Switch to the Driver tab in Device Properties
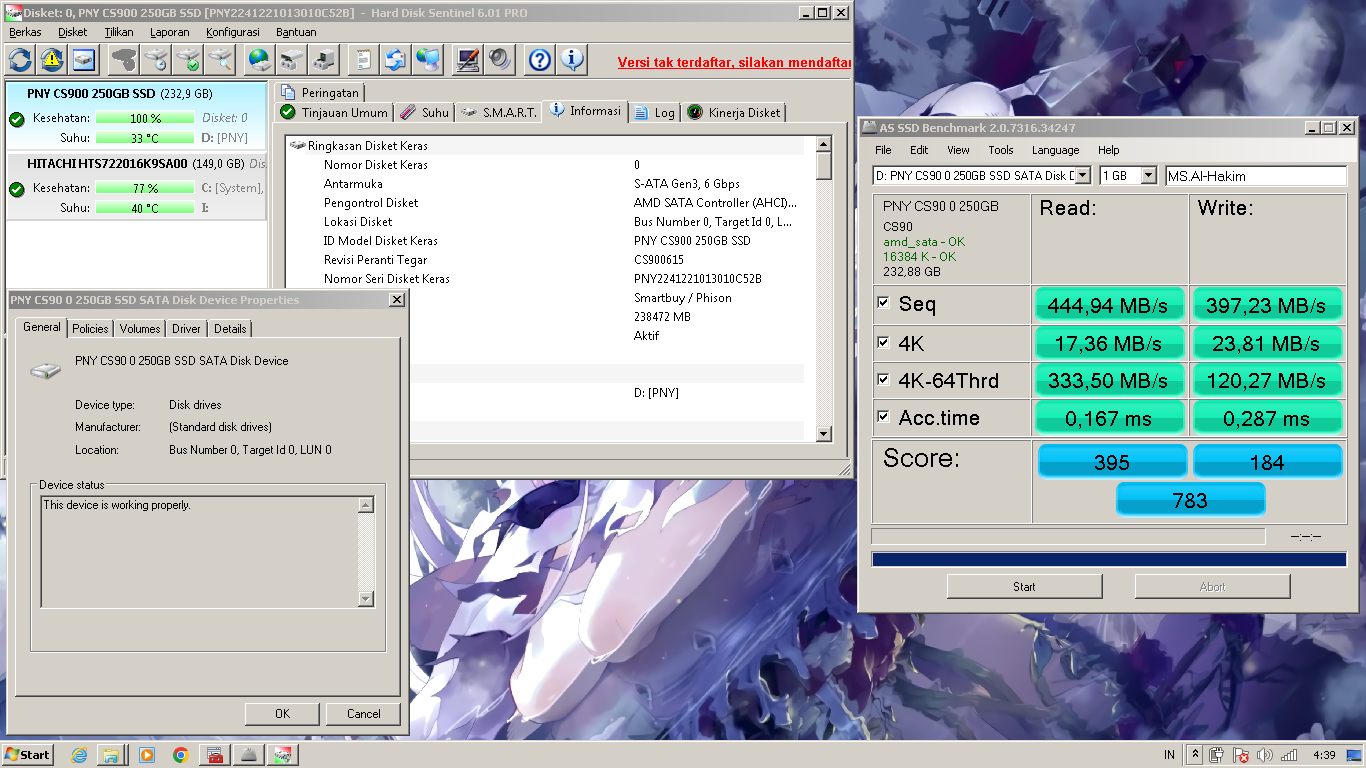The width and height of the screenshot is (1366, 768). click(x=186, y=328)
